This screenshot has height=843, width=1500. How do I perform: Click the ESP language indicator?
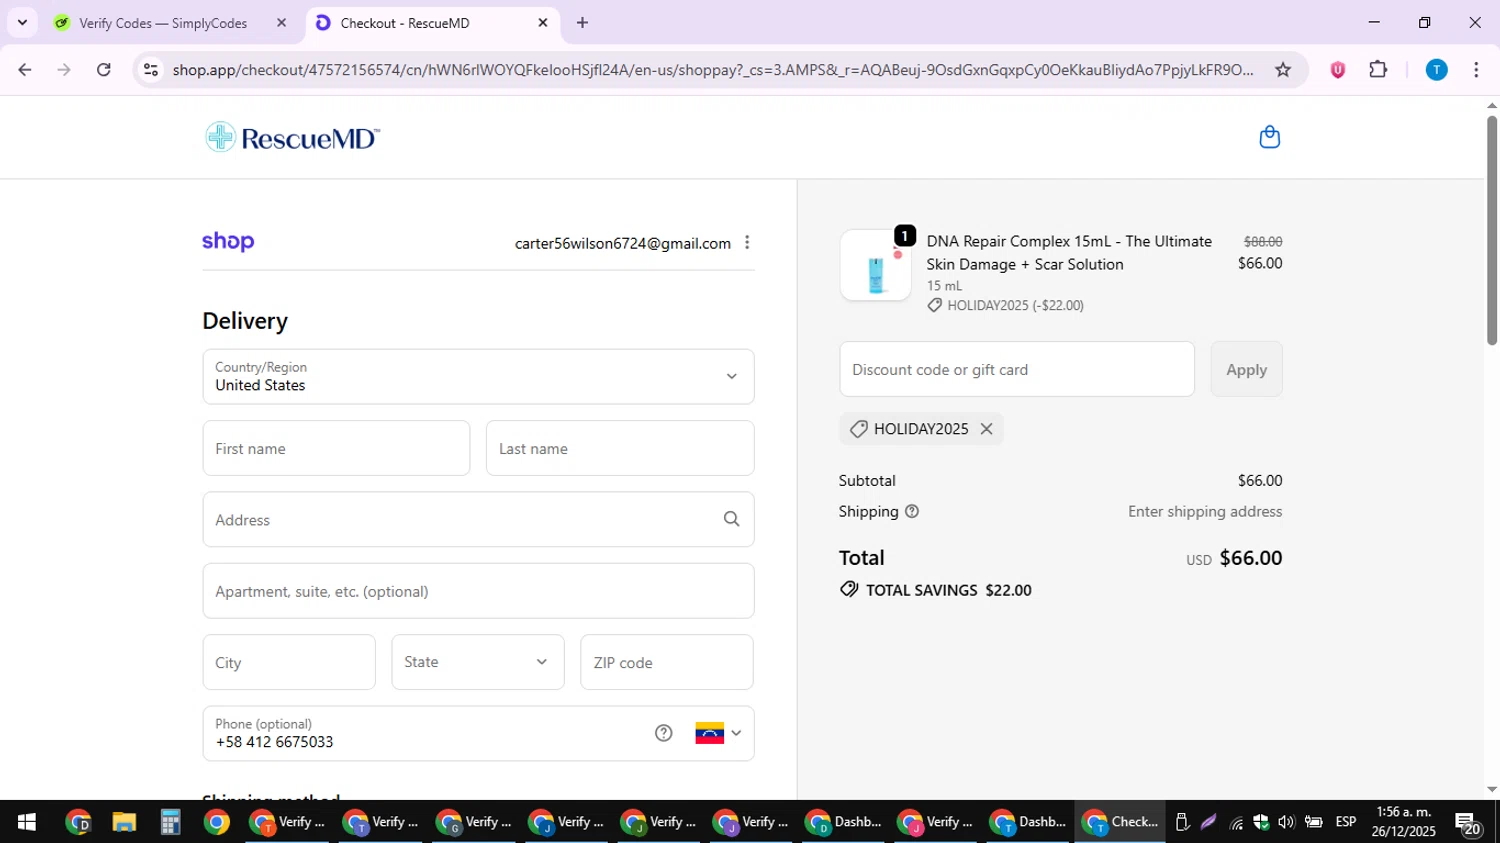[1346, 822]
